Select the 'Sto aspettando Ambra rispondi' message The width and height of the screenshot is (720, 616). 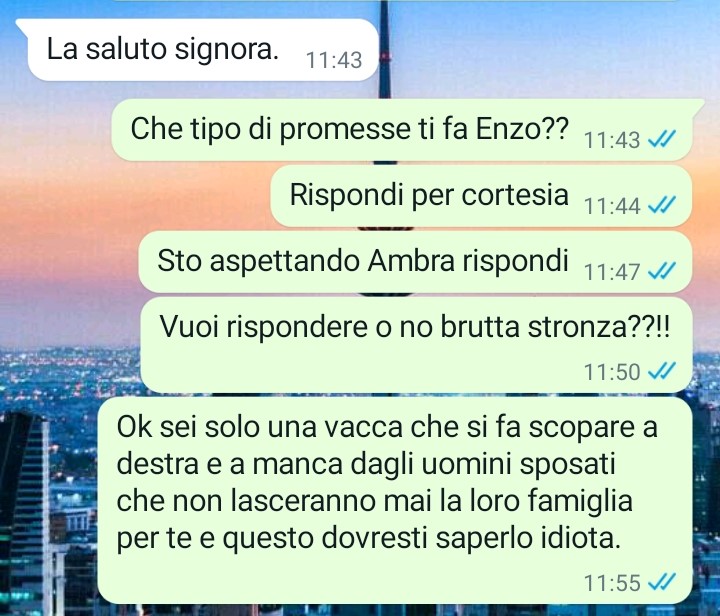click(x=416, y=262)
